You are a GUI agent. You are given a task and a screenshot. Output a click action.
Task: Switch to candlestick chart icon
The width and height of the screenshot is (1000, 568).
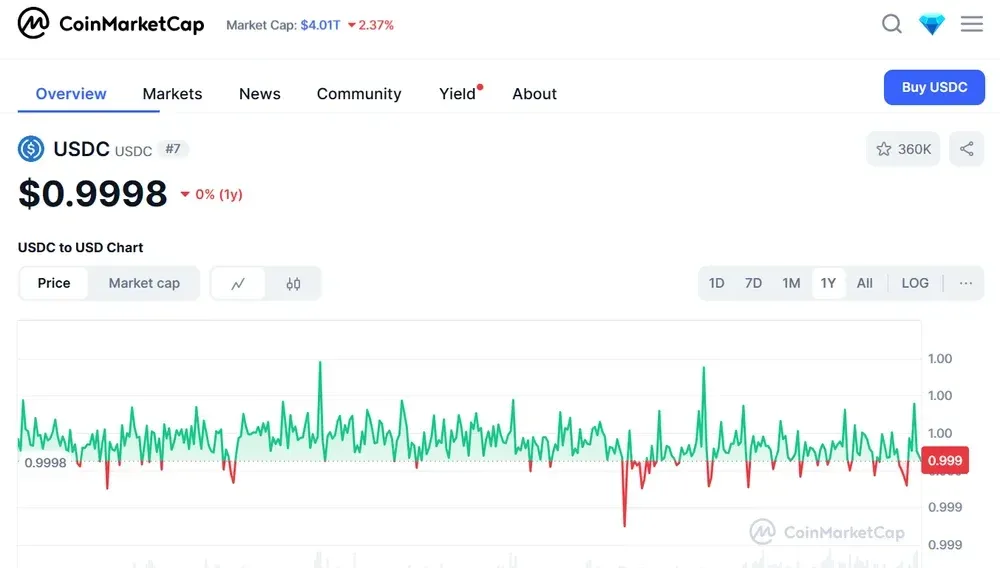click(x=293, y=283)
